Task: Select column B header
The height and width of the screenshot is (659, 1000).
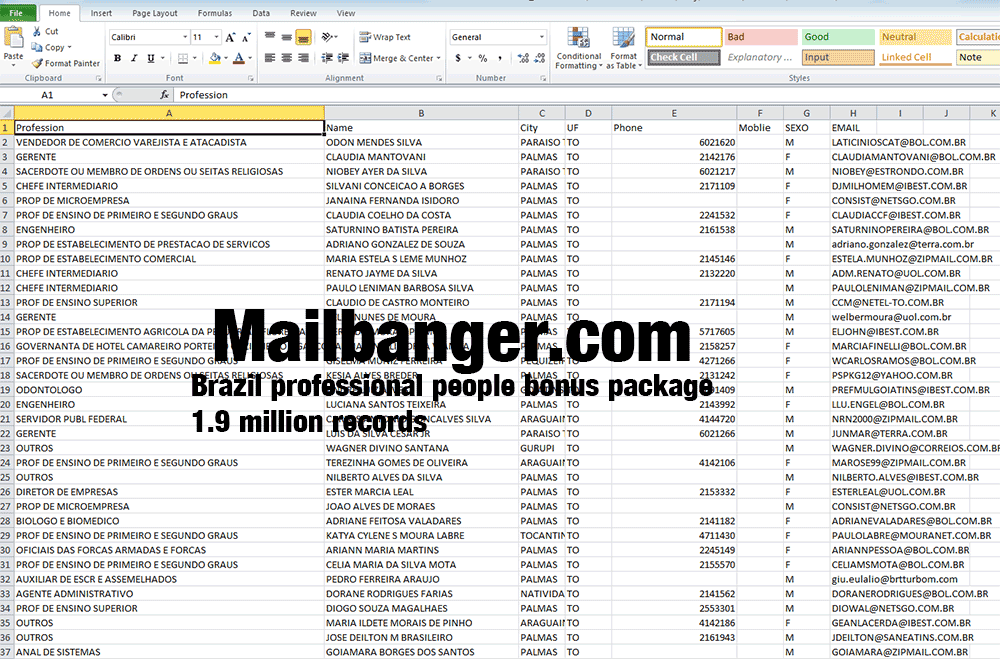Action: click(421, 113)
